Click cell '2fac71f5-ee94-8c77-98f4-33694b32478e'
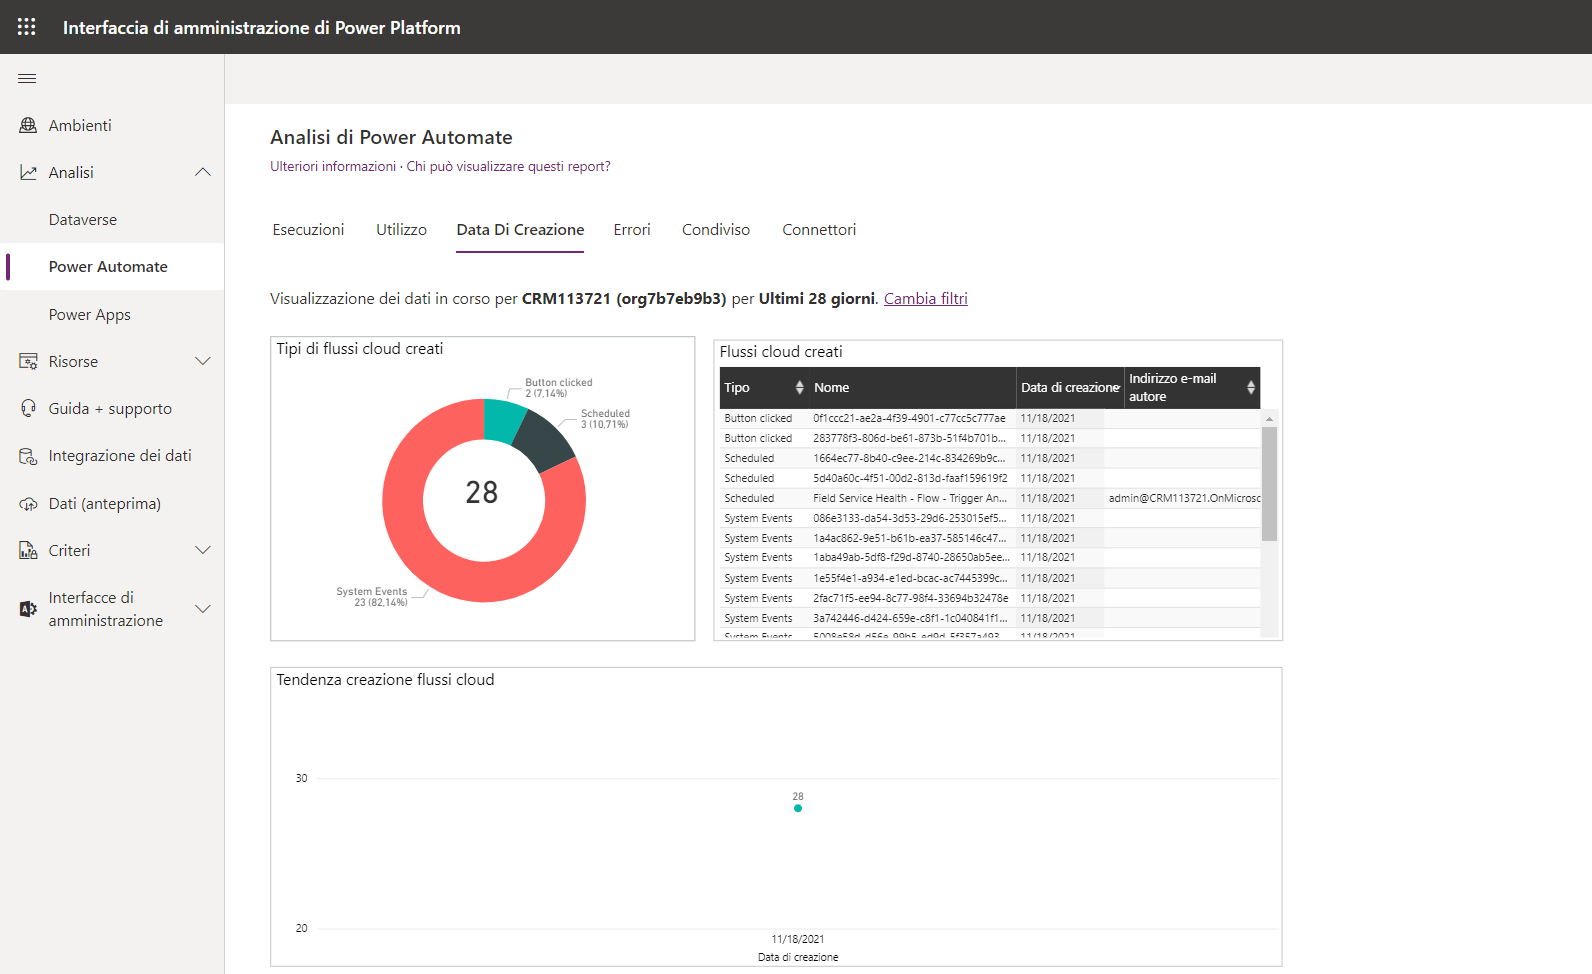Viewport: 1592px width, 974px height. [x=910, y=598]
